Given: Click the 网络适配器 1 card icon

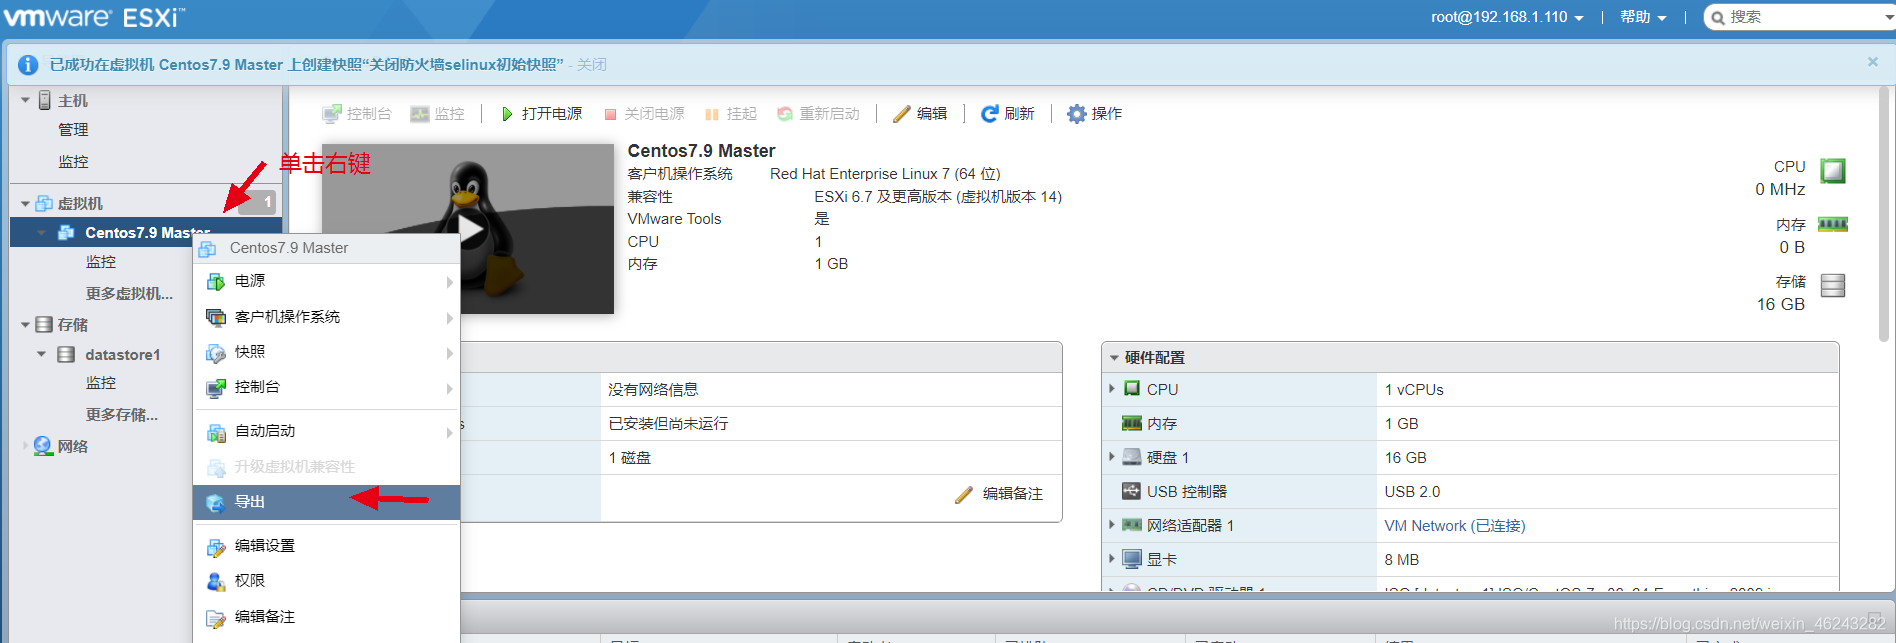Looking at the screenshot, I should (x=1132, y=525).
